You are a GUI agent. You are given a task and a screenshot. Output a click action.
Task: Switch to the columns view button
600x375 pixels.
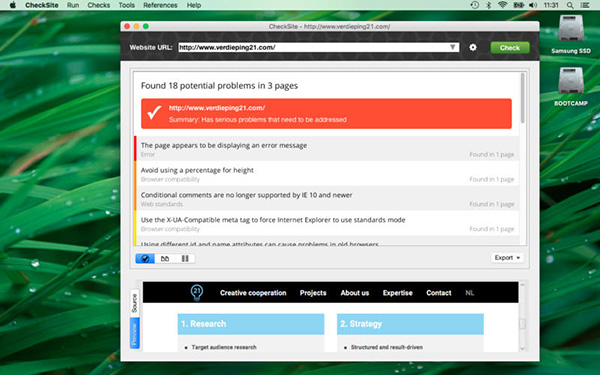click(x=185, y=259)
